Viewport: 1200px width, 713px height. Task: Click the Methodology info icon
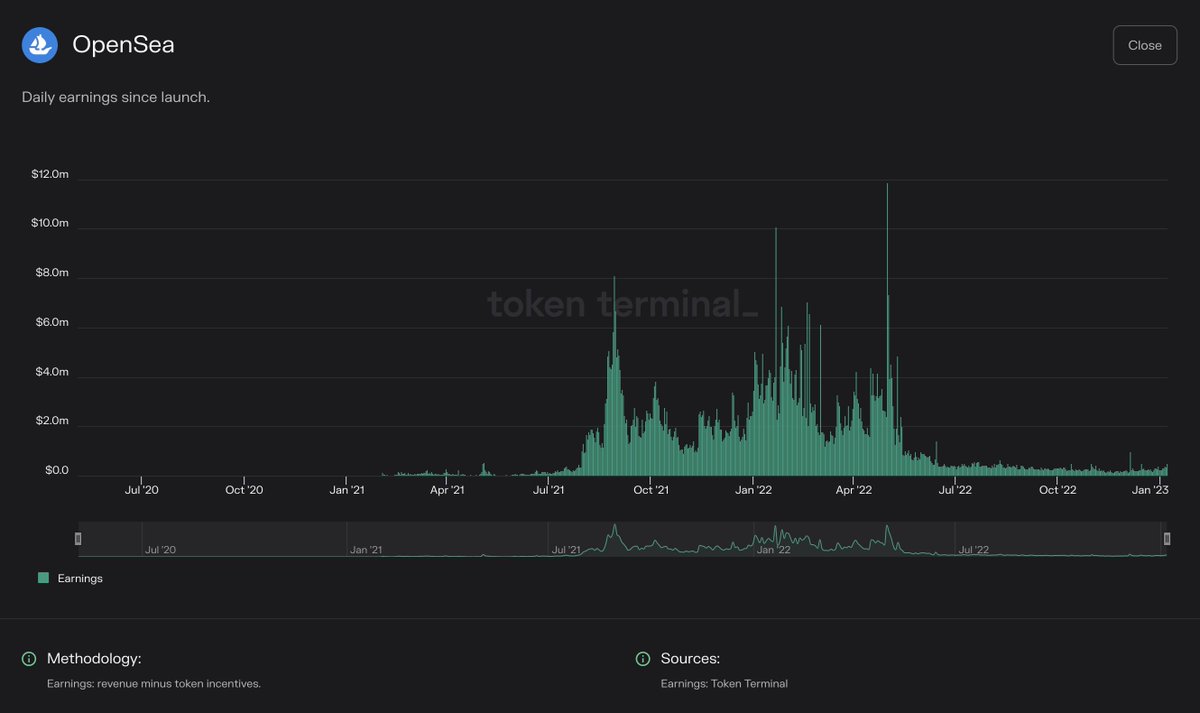click(x=29, y=659)
